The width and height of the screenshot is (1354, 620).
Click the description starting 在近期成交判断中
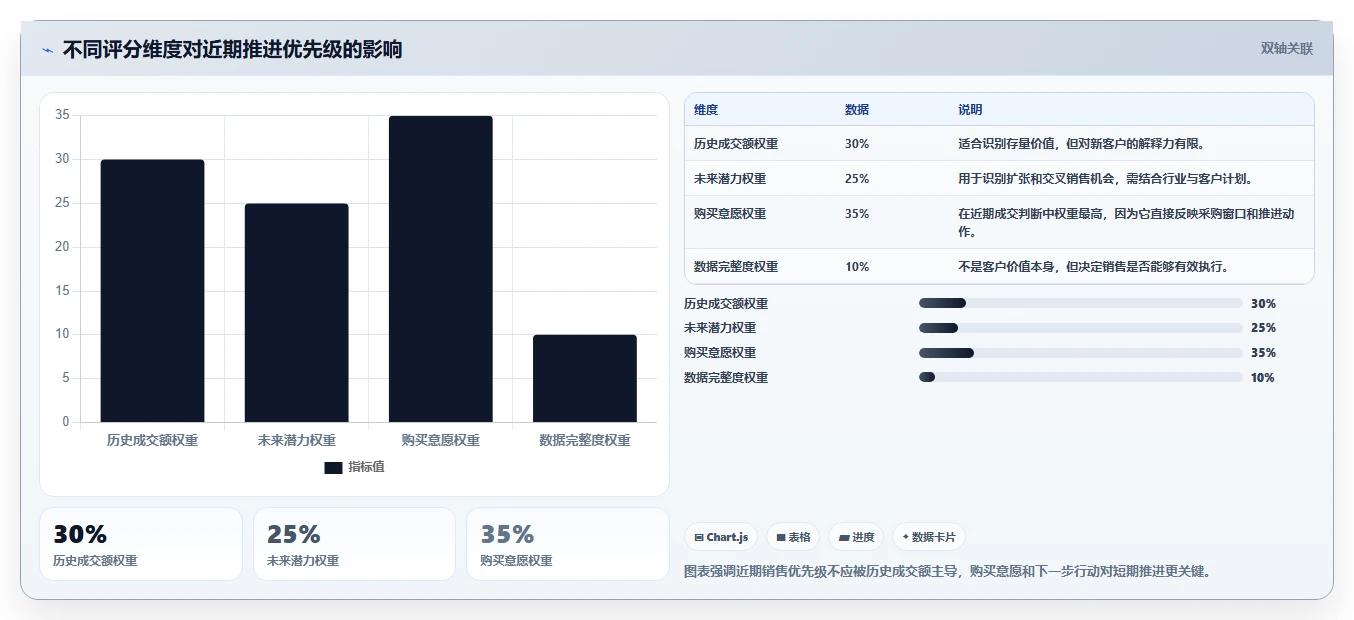coord(1126,223)
